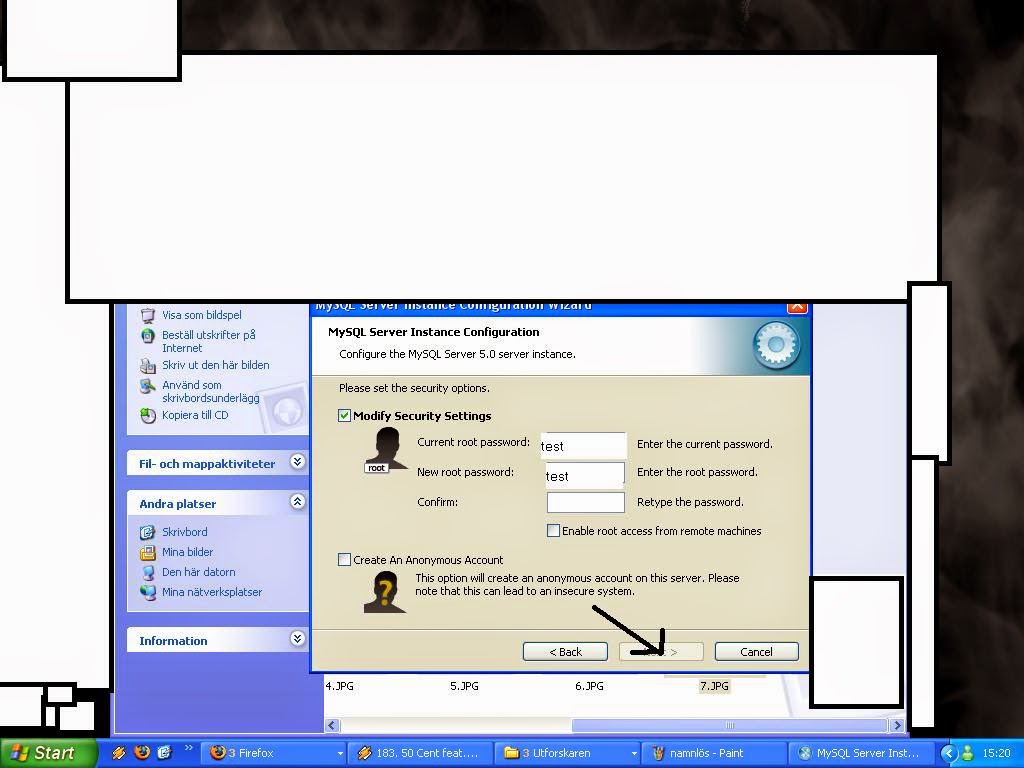1024x768 pixels.
Task: Click the root user silhouette icon
Action: point(386,449)
